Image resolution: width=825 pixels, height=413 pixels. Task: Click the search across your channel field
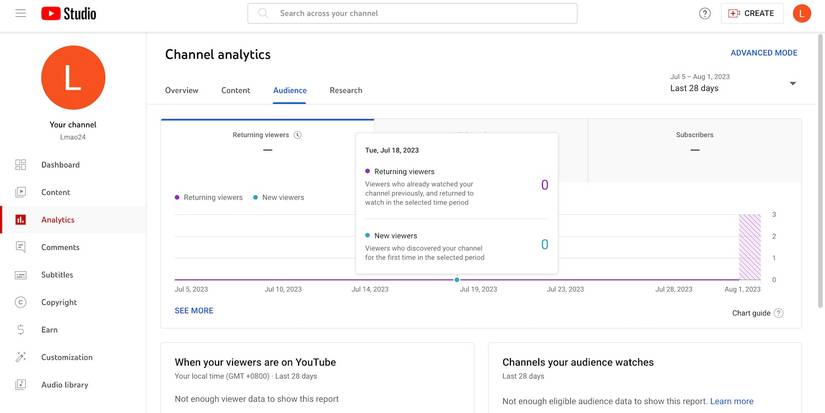click(x=412, y=13)
